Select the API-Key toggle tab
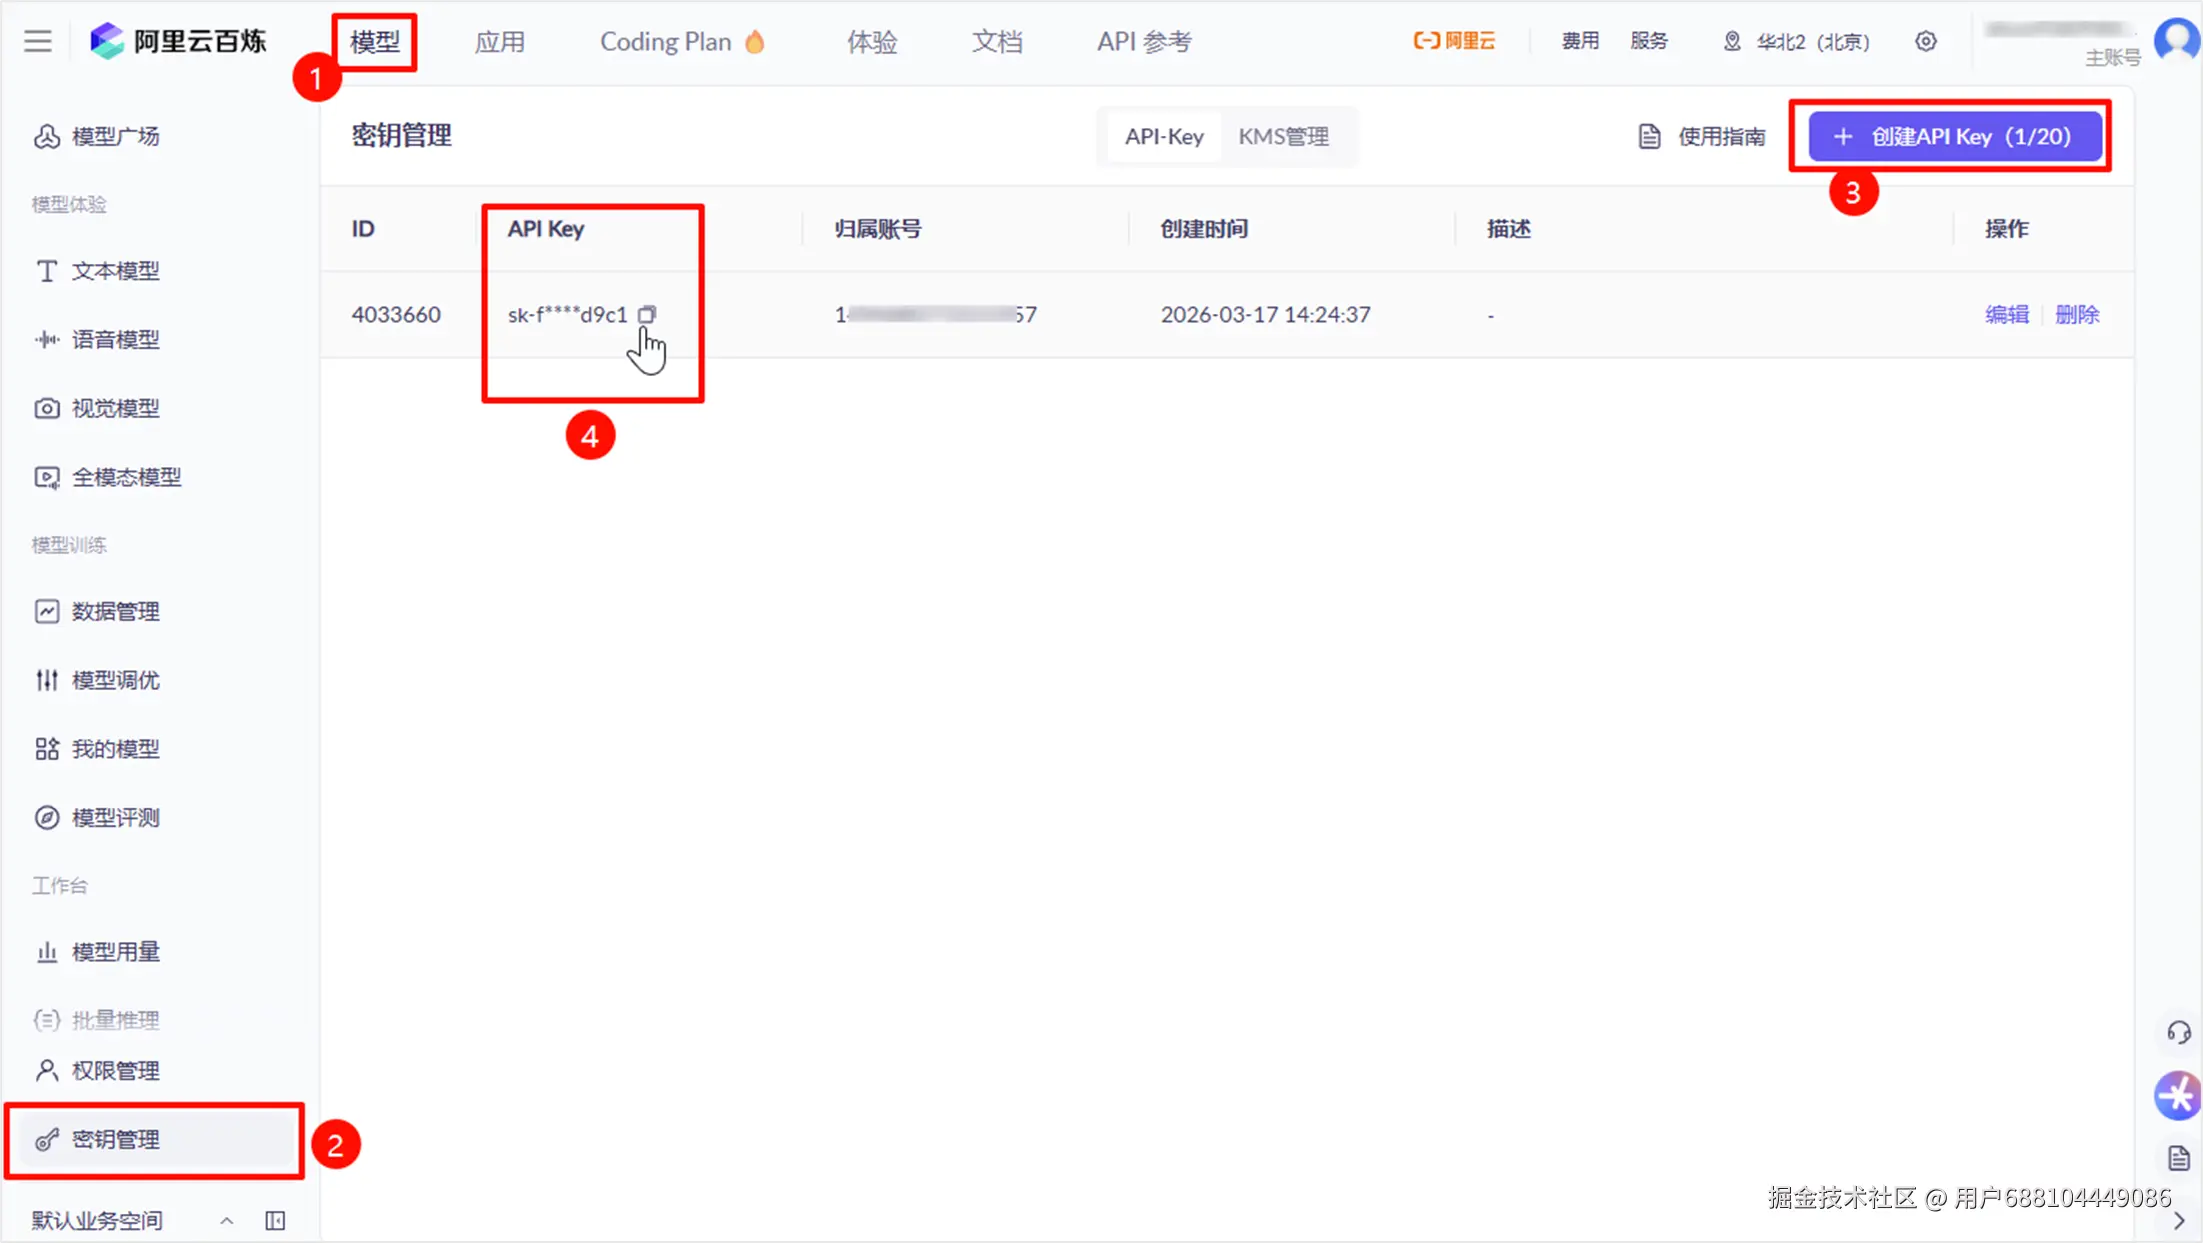The height and width of the screenshot is (1243, 2203). click(x=1164, y=136)
